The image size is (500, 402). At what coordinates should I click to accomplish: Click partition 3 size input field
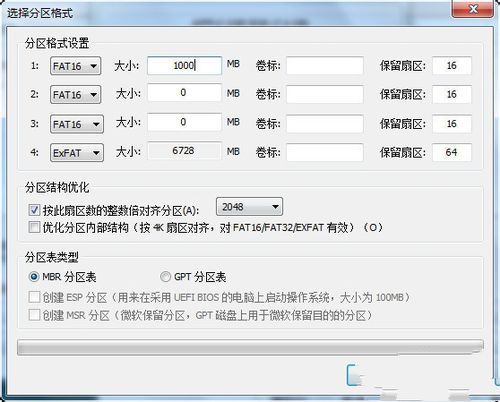184,122
